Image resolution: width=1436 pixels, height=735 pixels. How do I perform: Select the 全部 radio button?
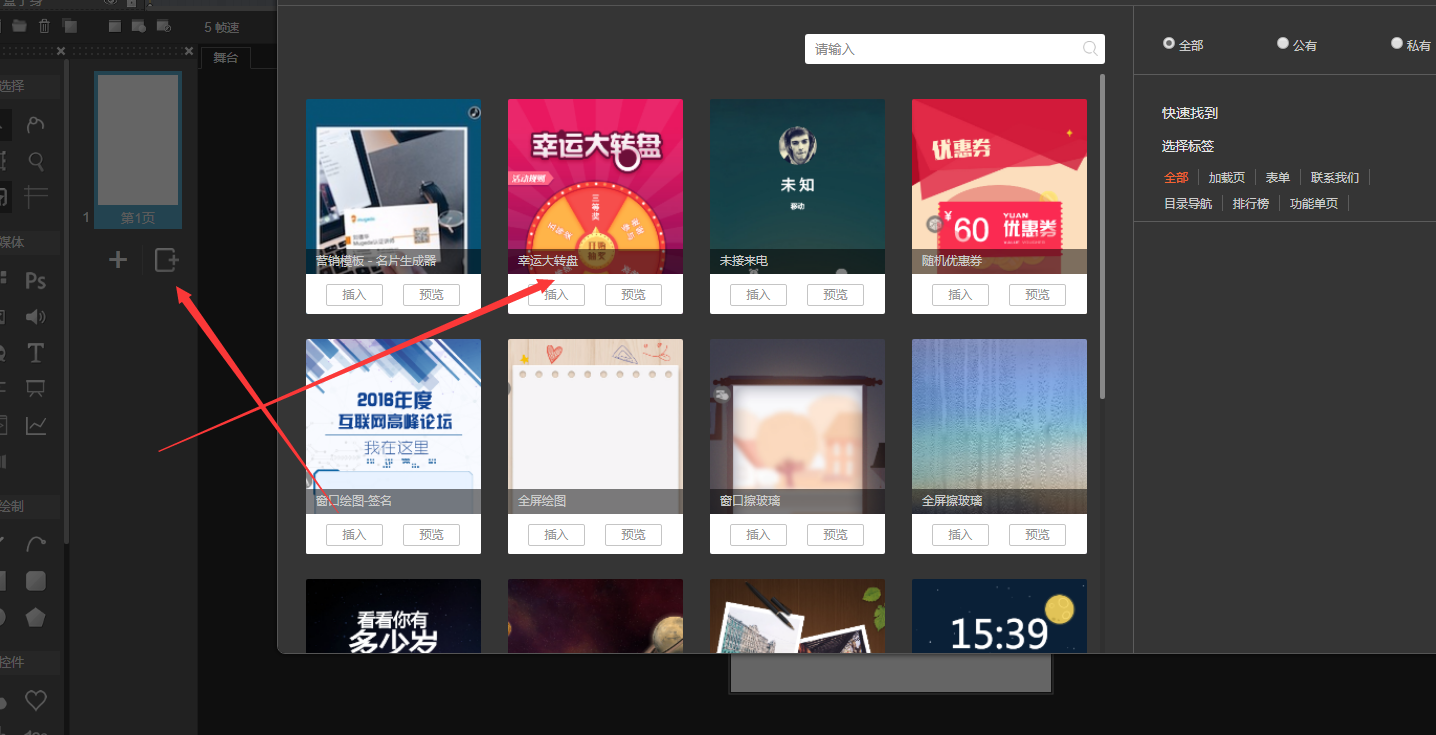[1169, 43]
